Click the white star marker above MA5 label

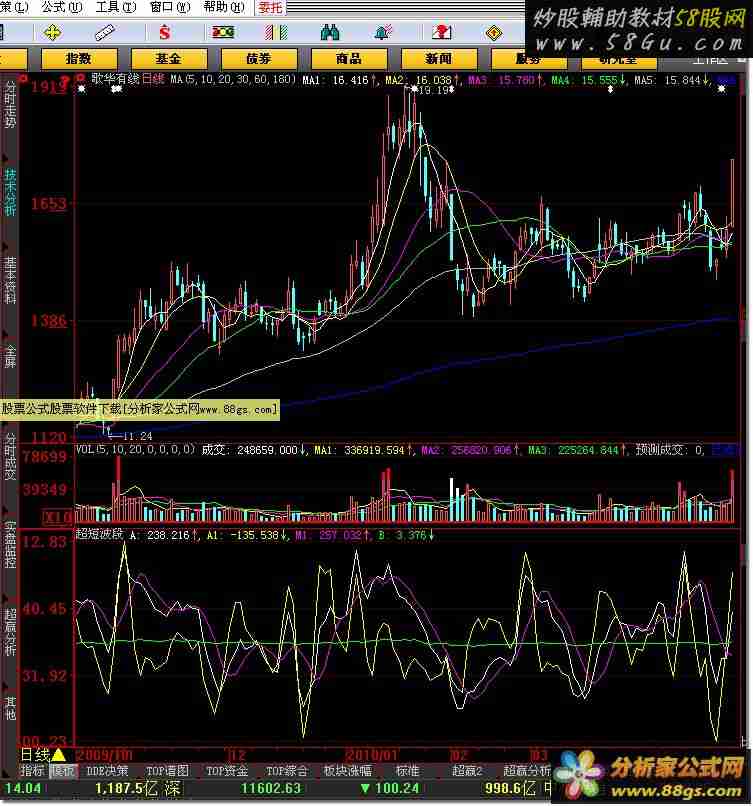[x=611, y=89]
